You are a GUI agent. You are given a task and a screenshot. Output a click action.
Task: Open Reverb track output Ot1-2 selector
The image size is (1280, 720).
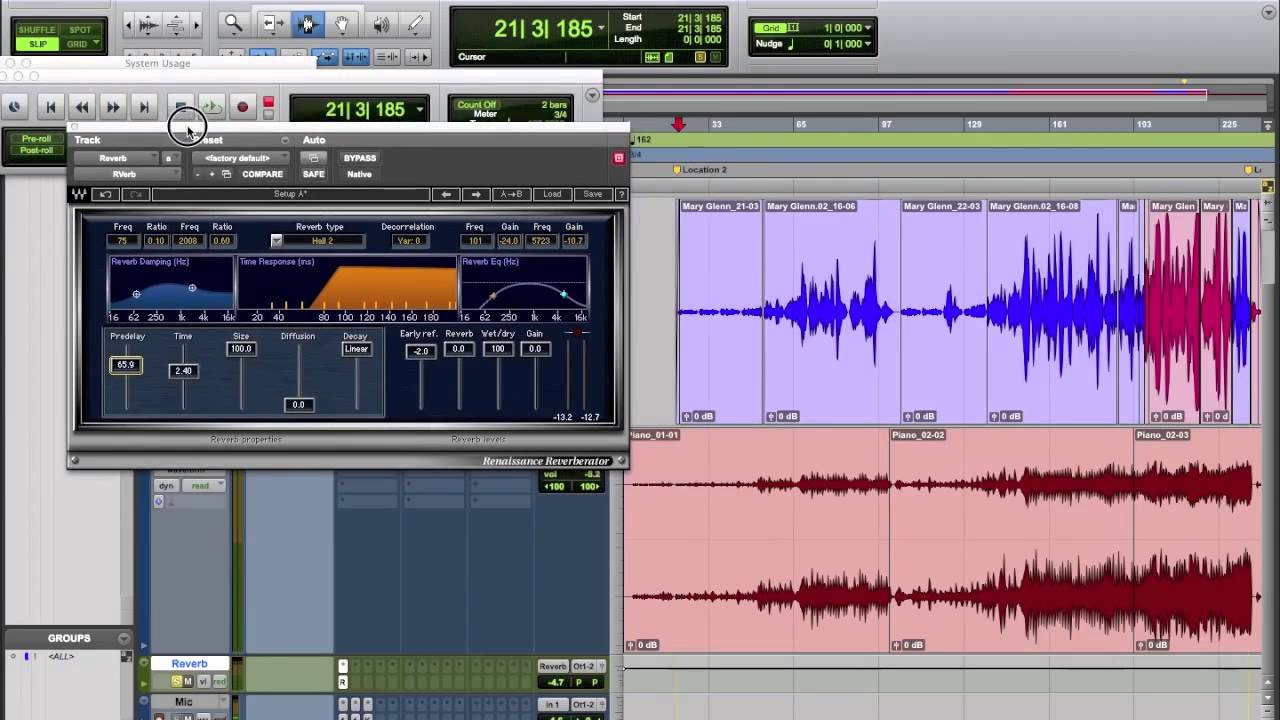(584, 666)
